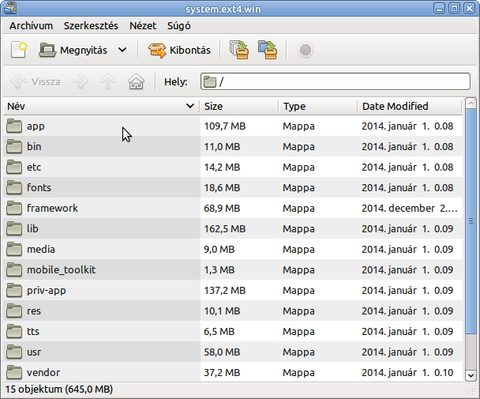Go to the home location icon

136,82
